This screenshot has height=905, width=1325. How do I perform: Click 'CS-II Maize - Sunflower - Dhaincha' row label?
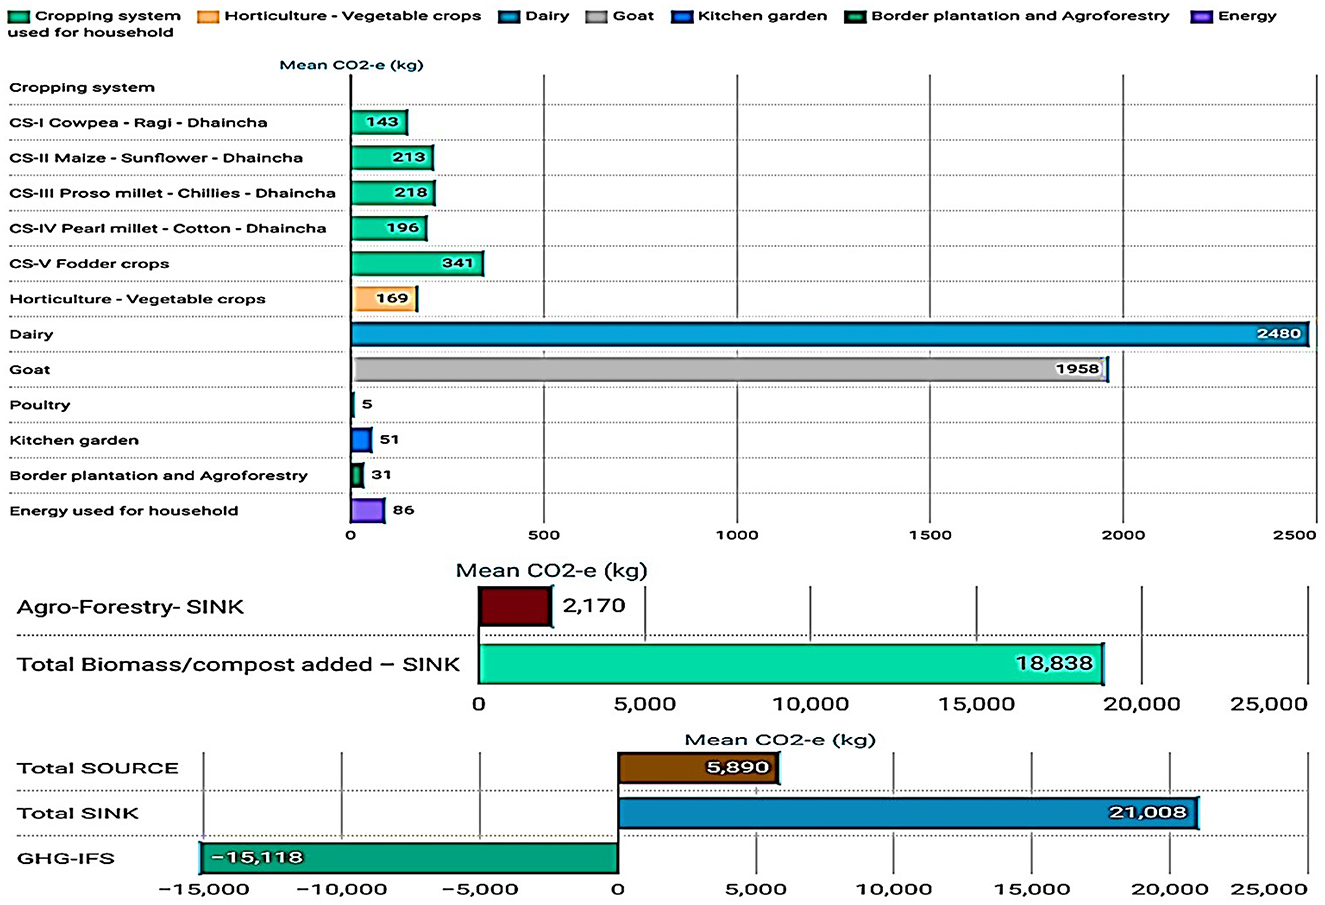coord(156,158)
